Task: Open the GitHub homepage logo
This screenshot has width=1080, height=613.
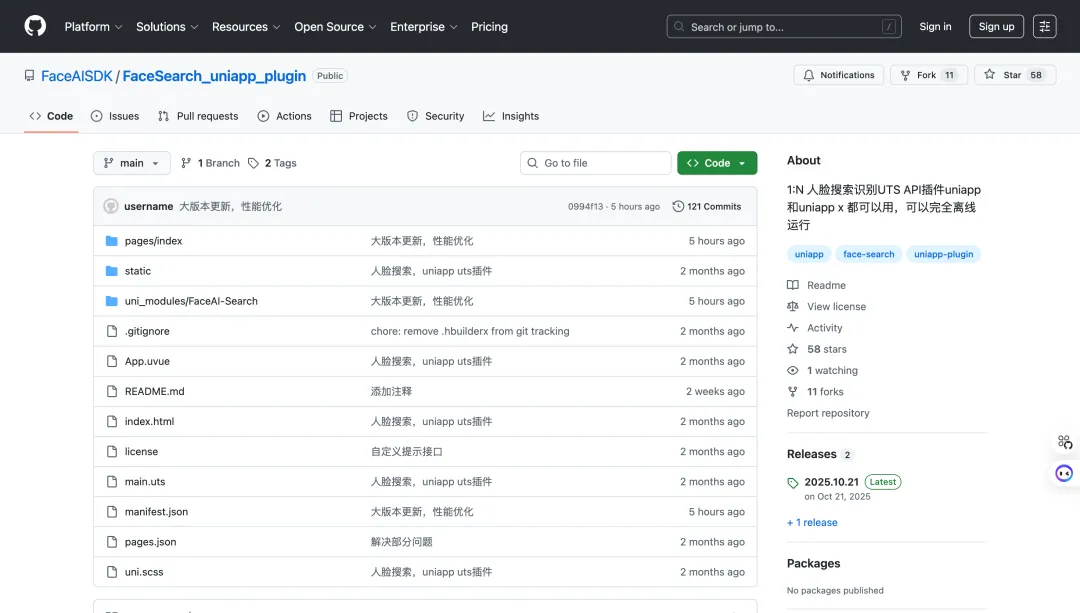Action: 35,26
